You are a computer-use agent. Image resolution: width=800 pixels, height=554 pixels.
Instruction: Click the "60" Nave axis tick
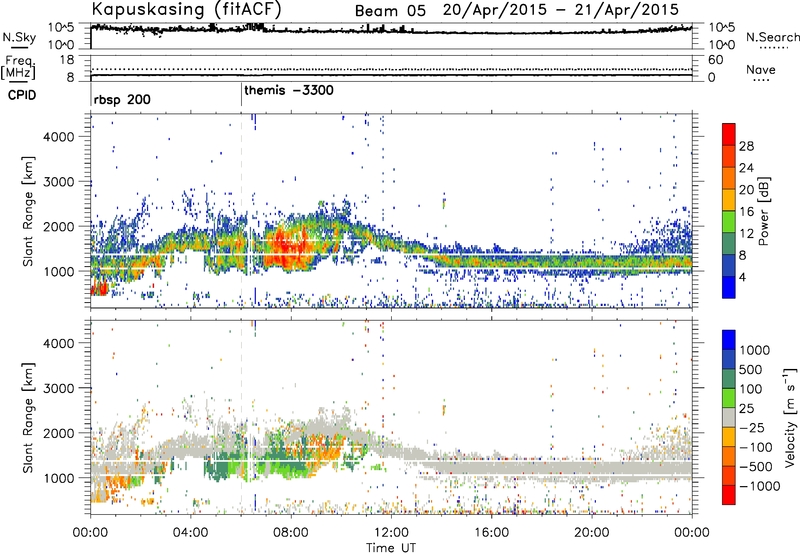click(x=715, y=60)
